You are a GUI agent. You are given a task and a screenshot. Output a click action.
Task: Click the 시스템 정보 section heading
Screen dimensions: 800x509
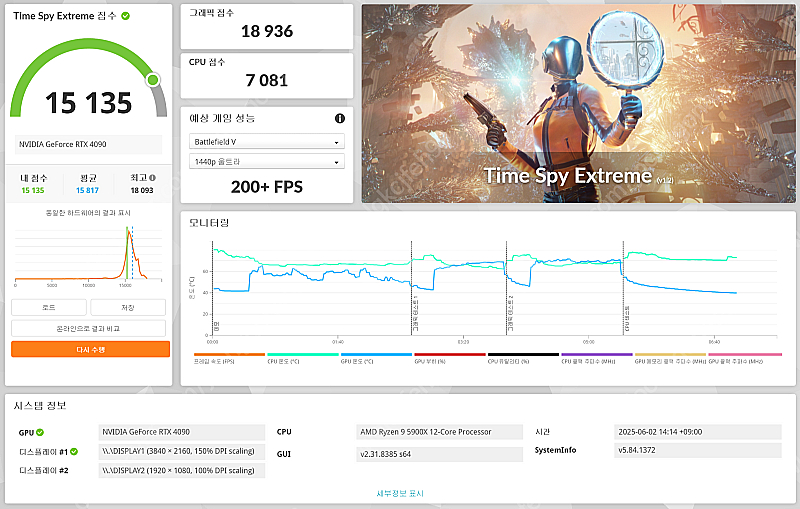click(x=40, y=406)
